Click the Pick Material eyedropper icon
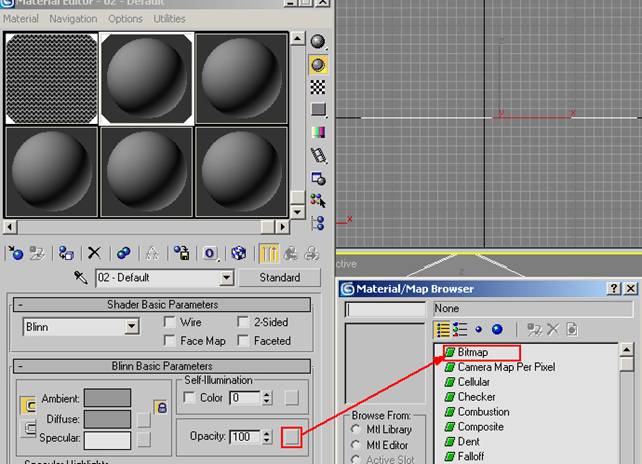Screen dimensions: 642x464 (81, 277)
